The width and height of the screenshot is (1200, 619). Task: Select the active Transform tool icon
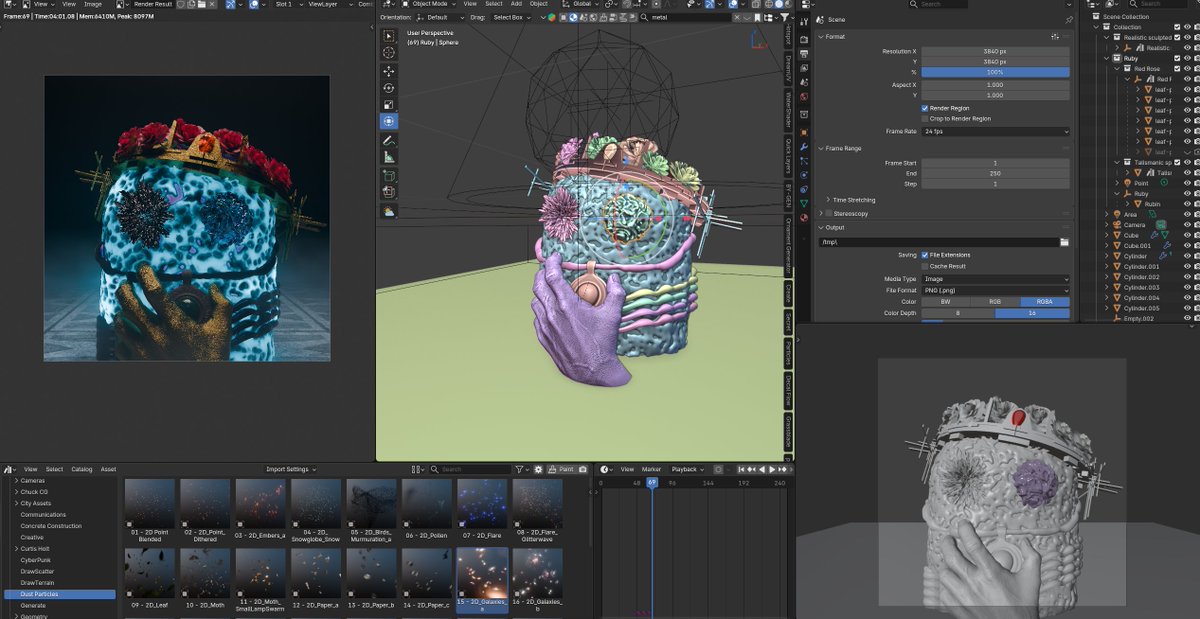pos(389,121)
